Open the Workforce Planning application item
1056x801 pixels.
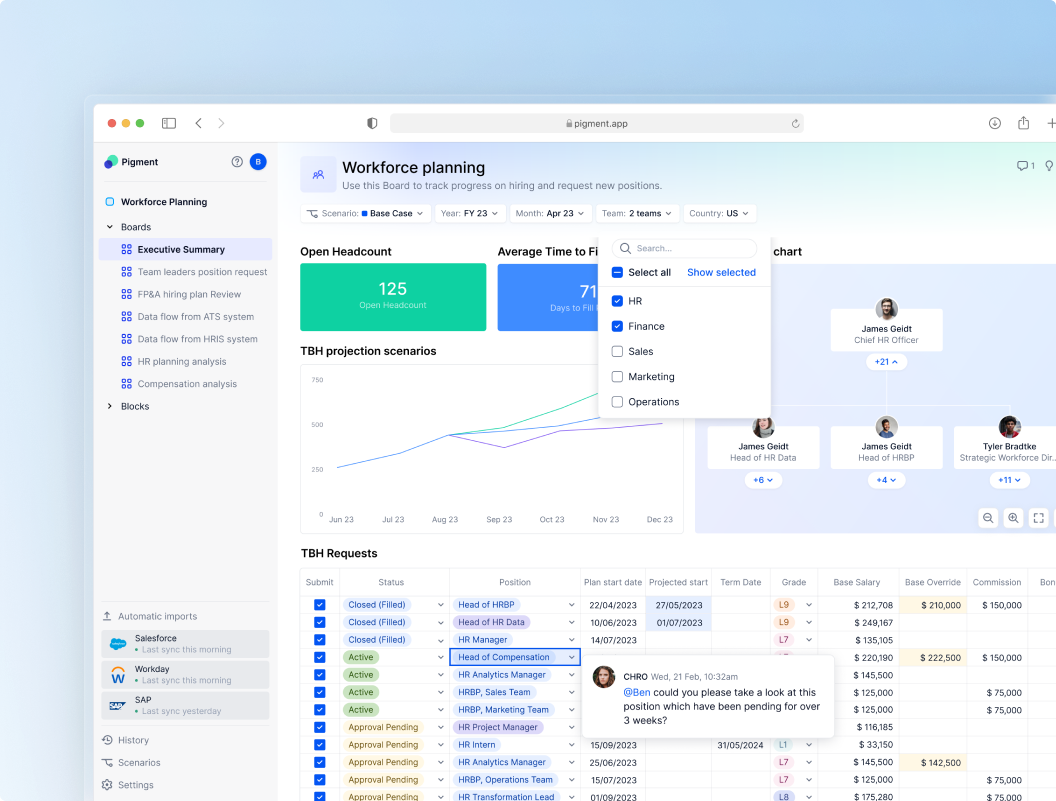pyautogui.click(x=157, y=201)
